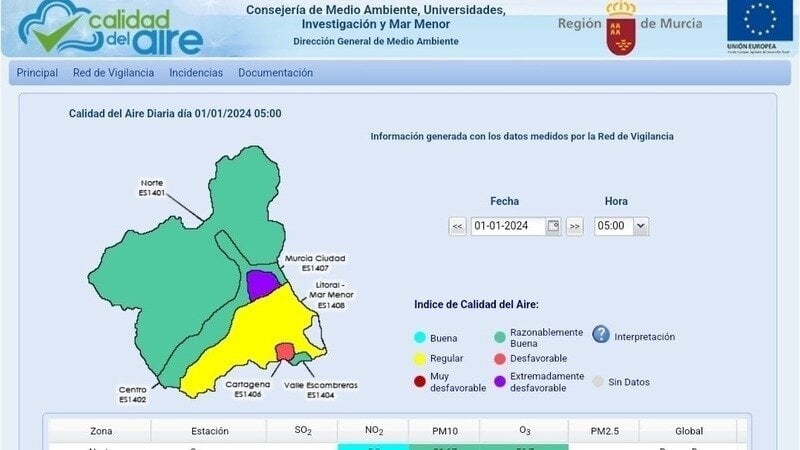Click the purple Extremadamente desfavorable legend dot

click(500, 381)
